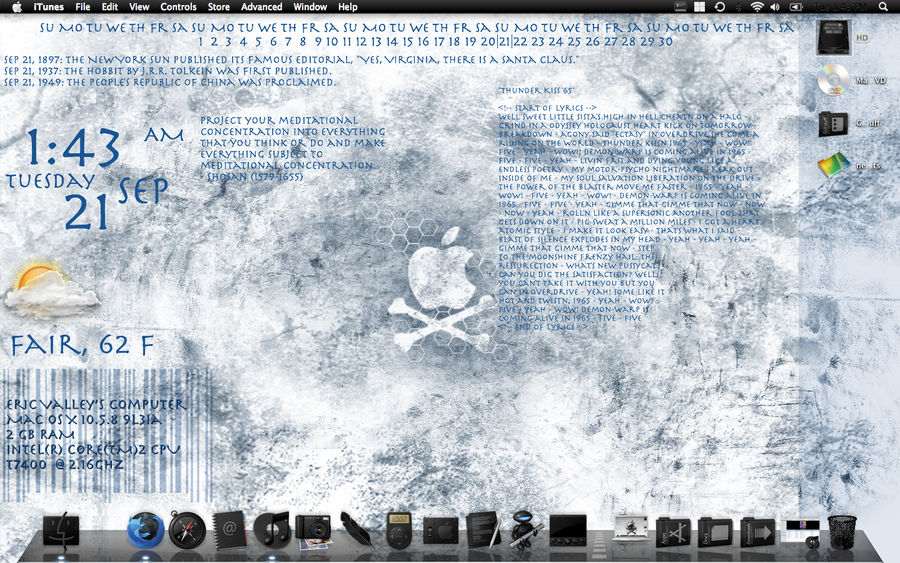Open the HD hard drive desktop icon
Screen dimensions: 900x563
(x=834, y=37)
